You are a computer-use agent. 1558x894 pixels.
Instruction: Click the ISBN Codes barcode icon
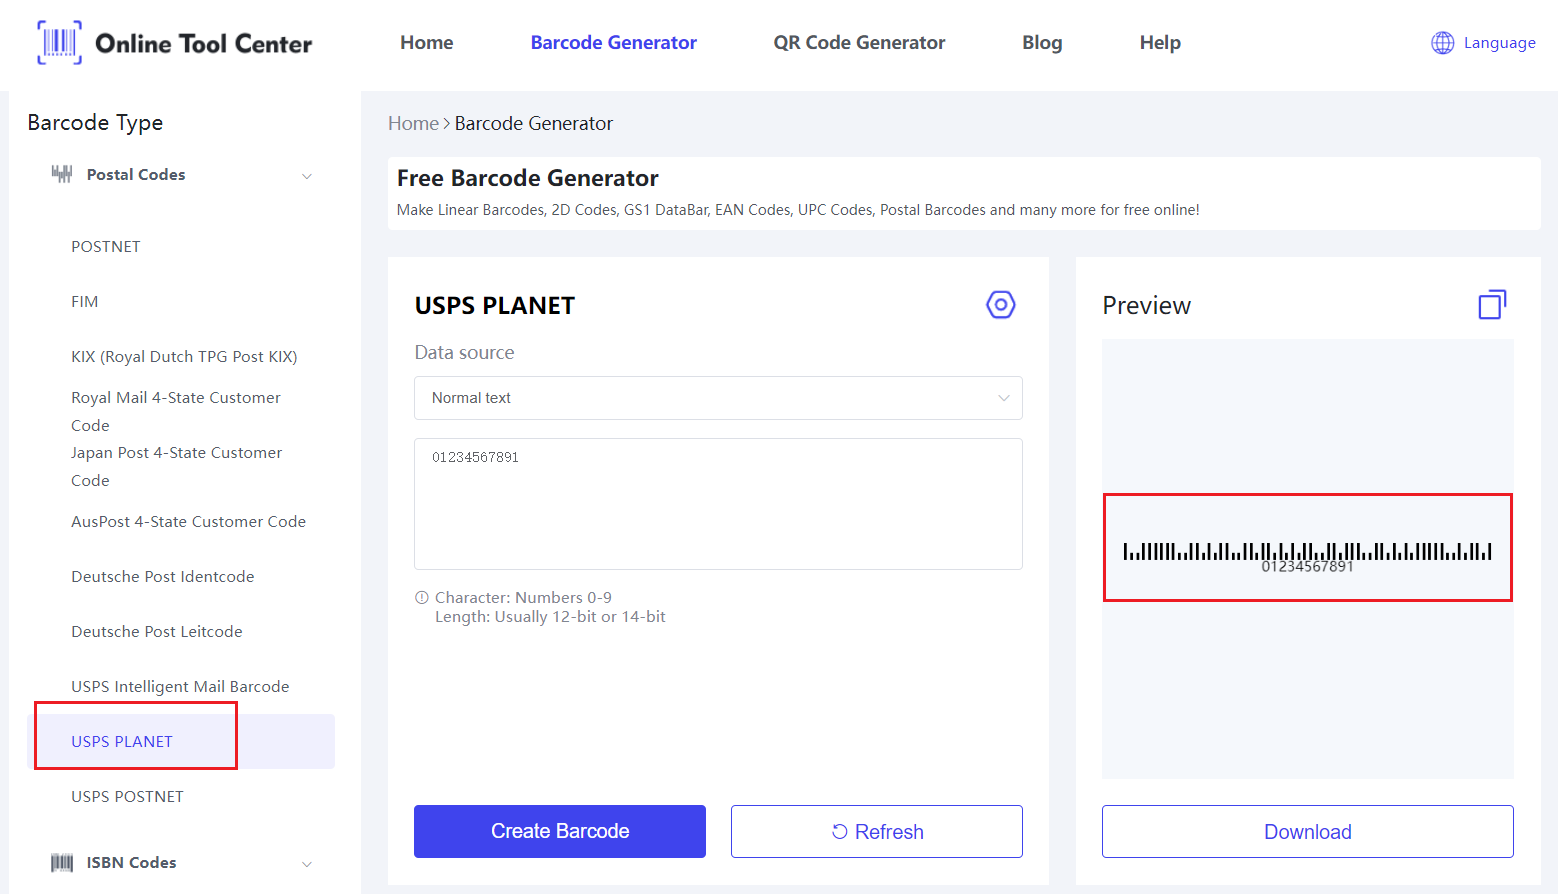click(x=62, y=863)
